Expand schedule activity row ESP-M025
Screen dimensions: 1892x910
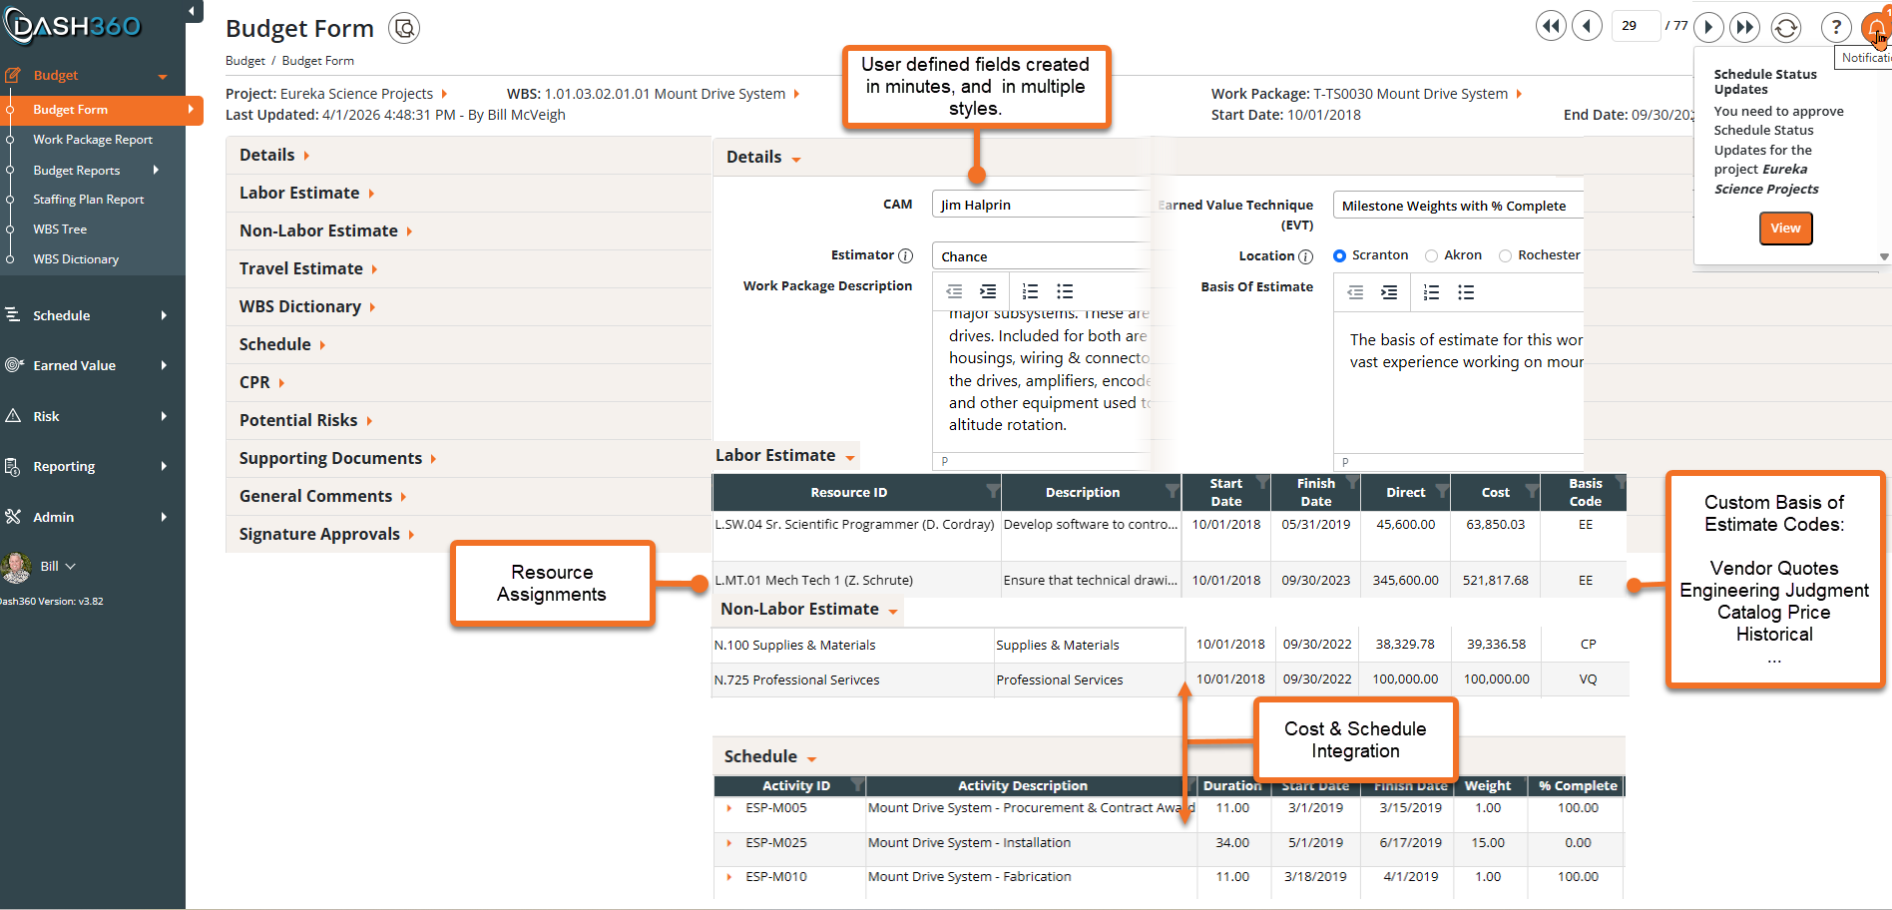pyautogui.click(x=729, y=843)
